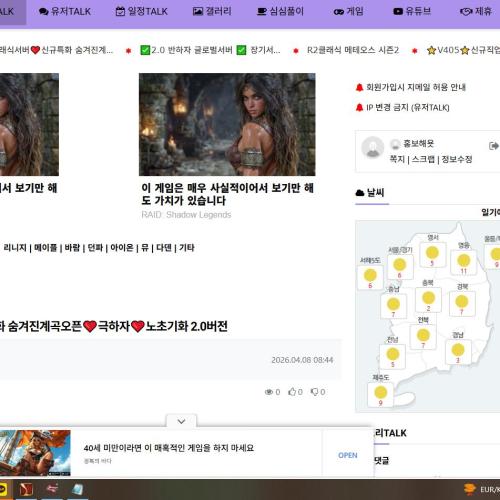Select the 다덴 category

tap(164, 248)
